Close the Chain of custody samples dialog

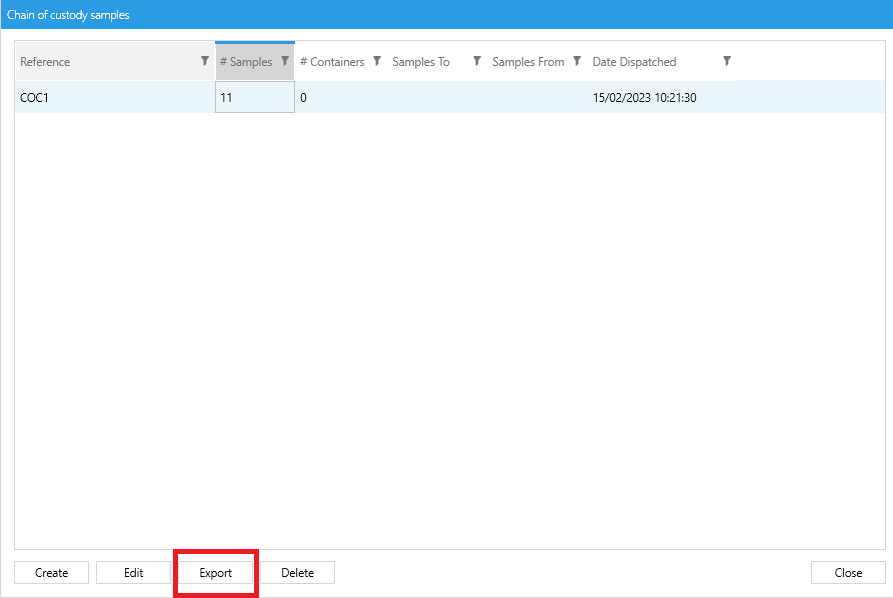coord(848,572)
